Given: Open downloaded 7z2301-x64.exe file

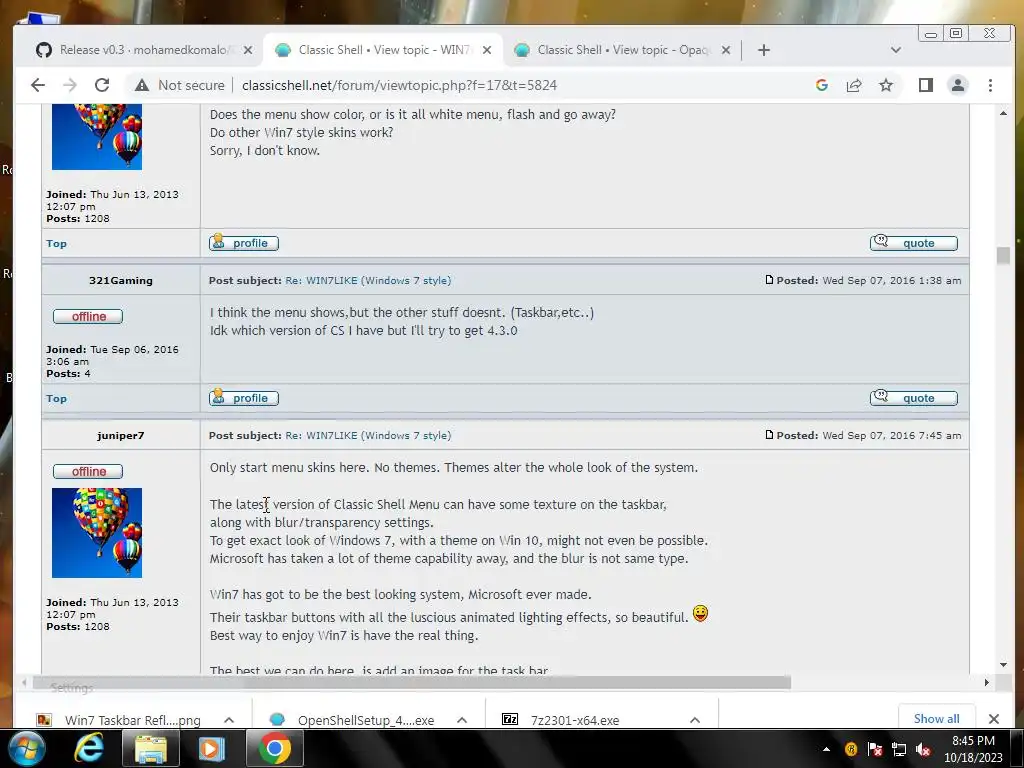Looking at the screenshot, I should pos(562,720).
